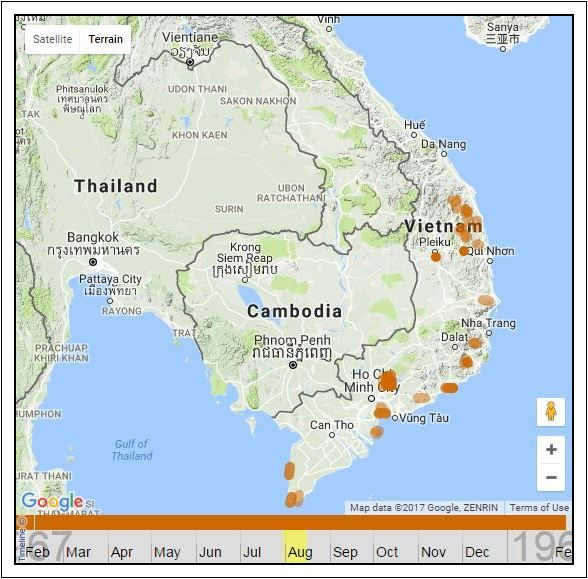Zoom out with the minus button

click(551, 477)
